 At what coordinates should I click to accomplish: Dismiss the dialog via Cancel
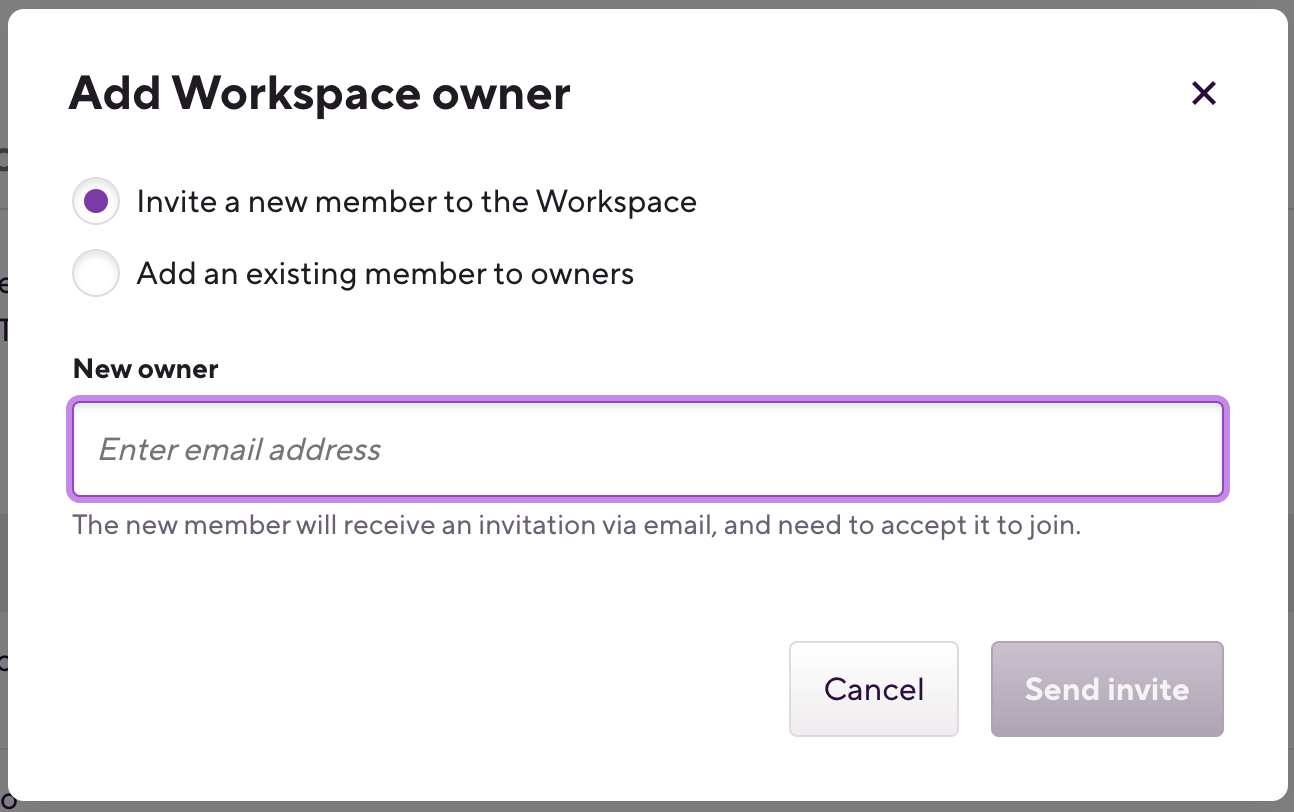click(873, 689)
